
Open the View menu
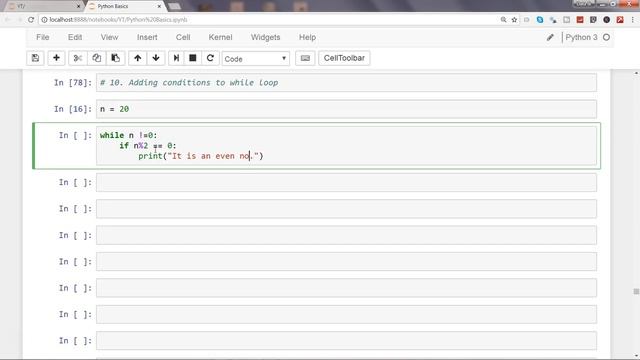[x=109, y=37]
